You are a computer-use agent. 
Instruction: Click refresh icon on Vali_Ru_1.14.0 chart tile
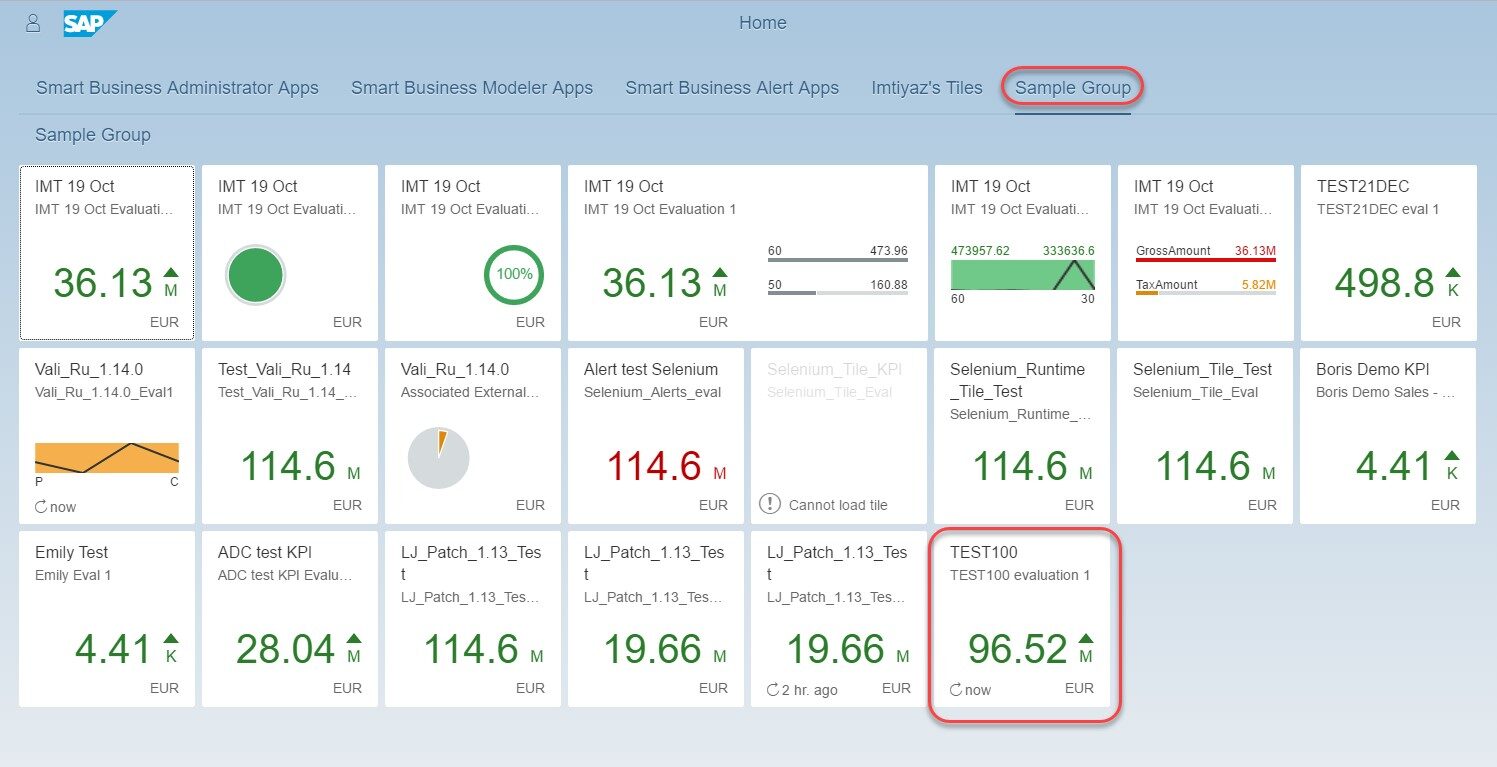coord(41,507)
